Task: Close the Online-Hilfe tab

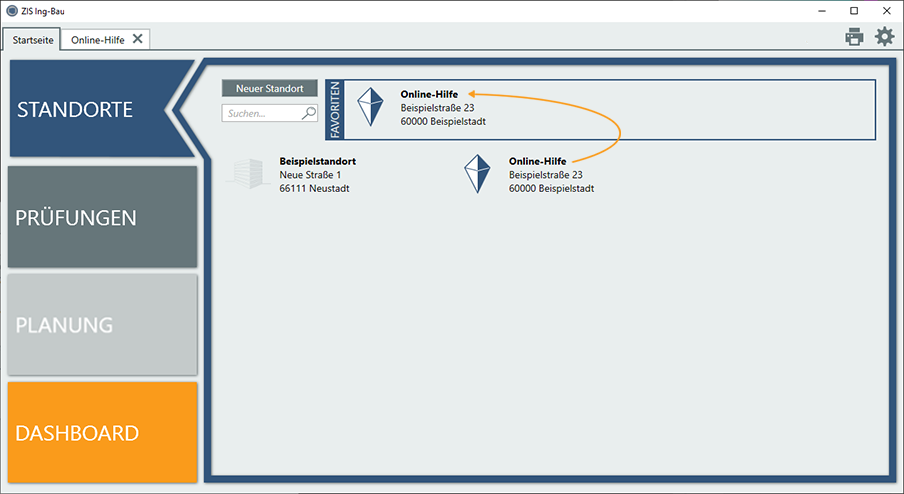Action: 138,39
